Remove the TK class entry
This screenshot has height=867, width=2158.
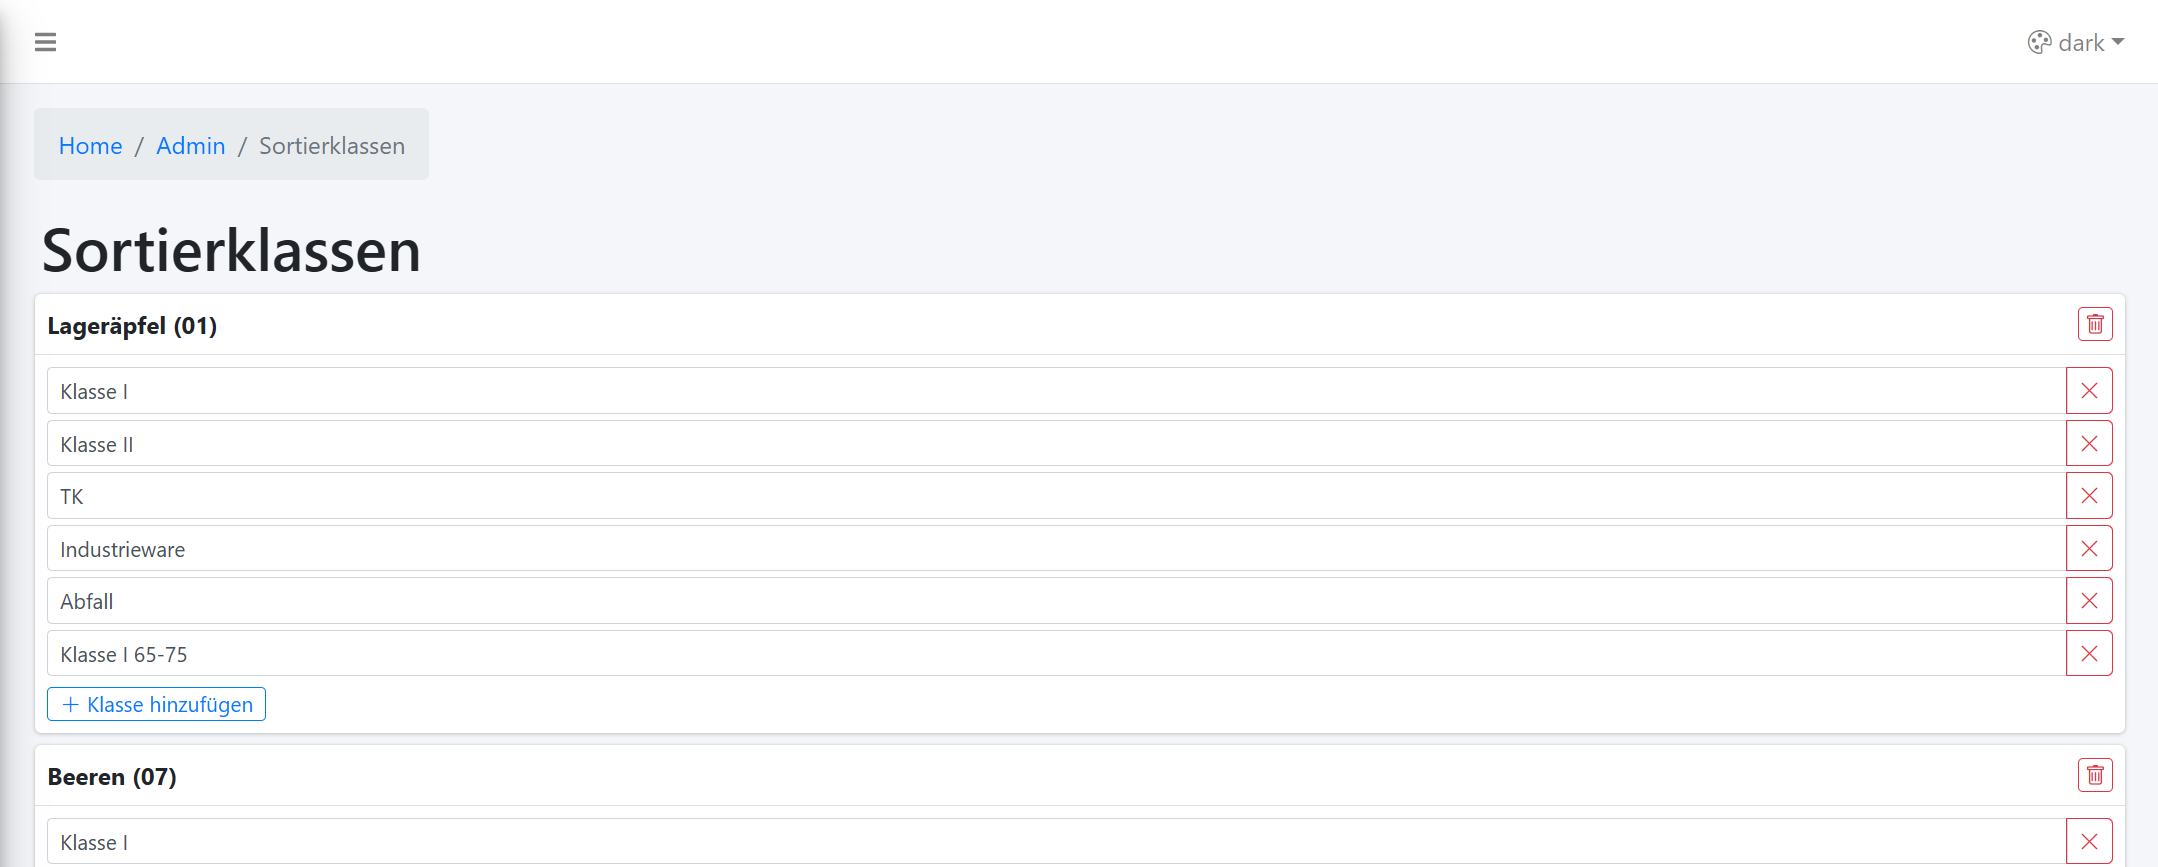2089,496
